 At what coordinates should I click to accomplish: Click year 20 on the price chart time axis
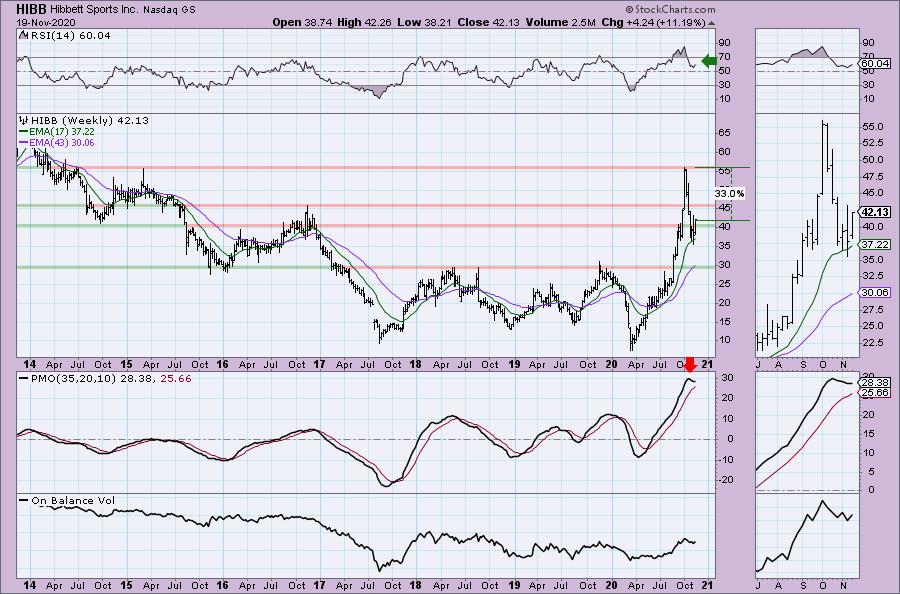pyautogui.click(x=611, y=364)
